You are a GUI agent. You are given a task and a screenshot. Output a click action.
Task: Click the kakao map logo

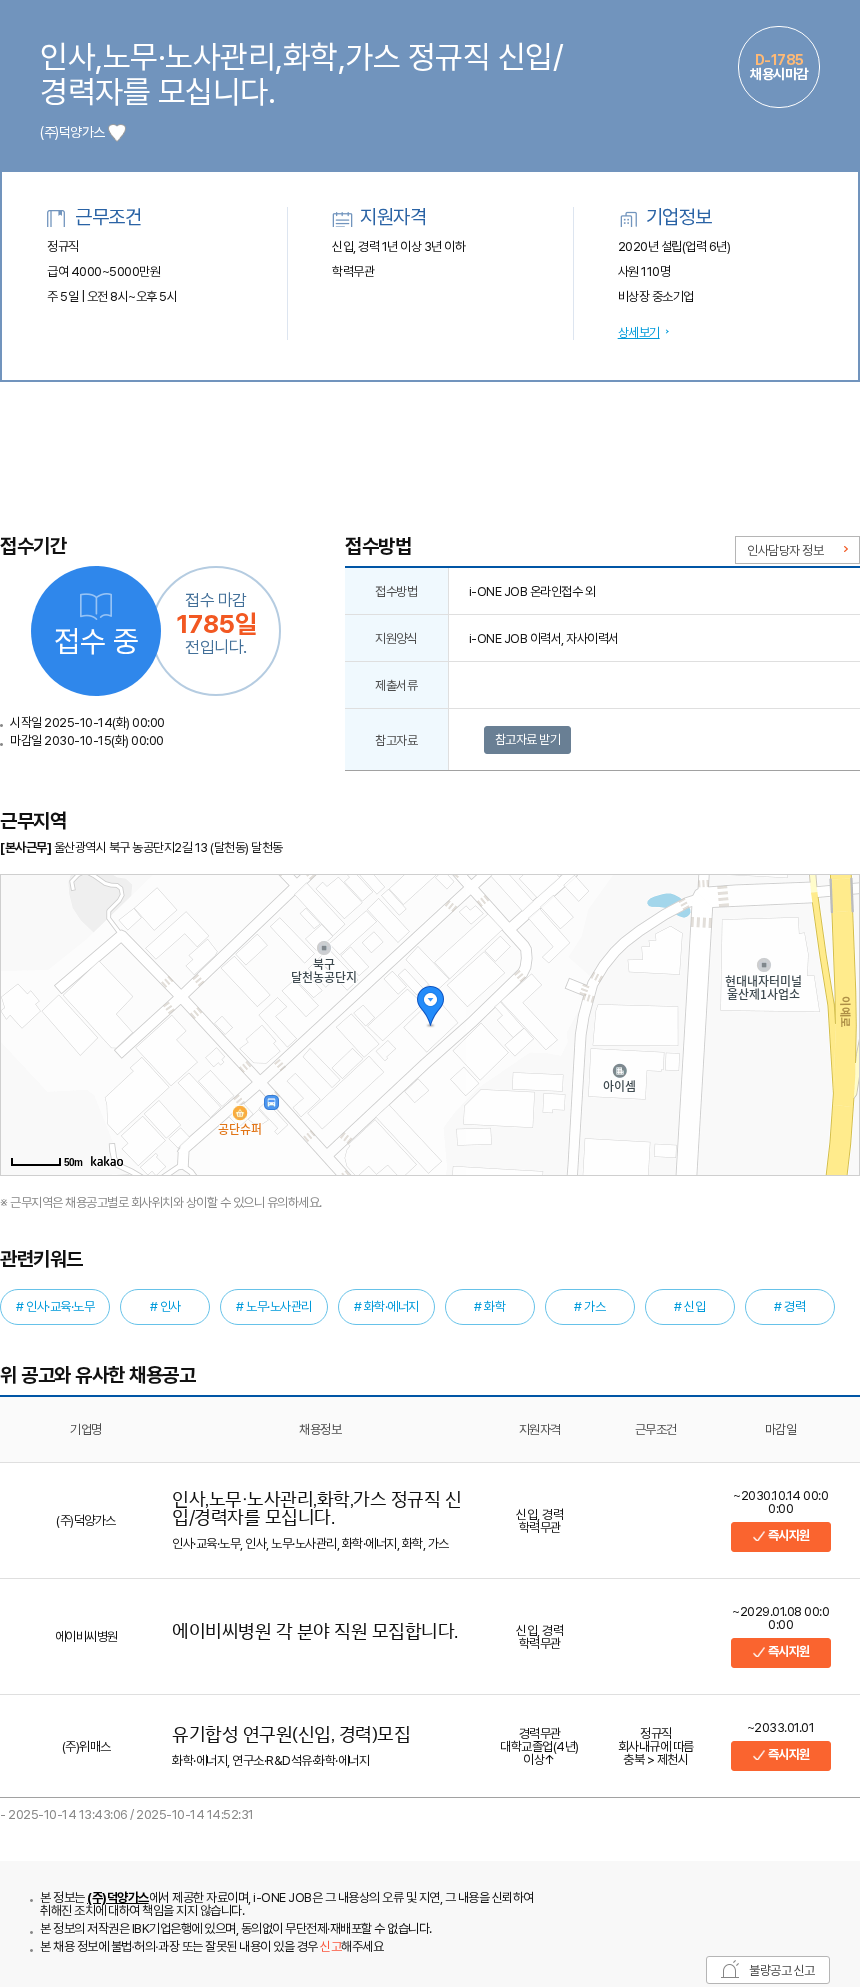point(107,1161)
